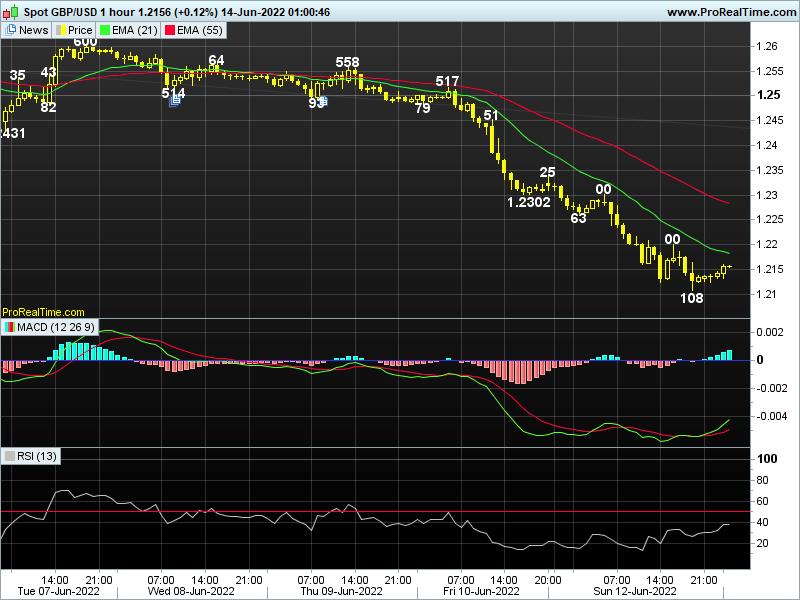Select the Price legend text
This screenshot has height=600, width=800.
click(x=80, y=30)
